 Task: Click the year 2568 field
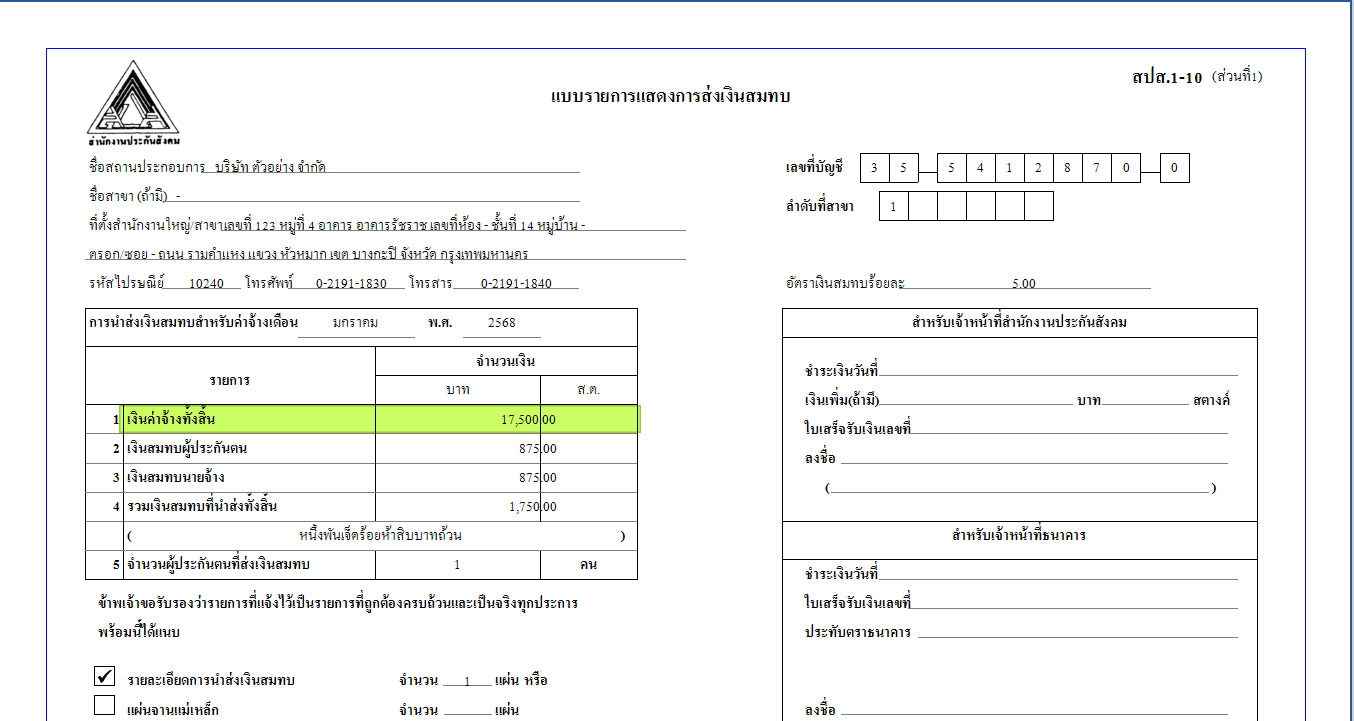501,324
